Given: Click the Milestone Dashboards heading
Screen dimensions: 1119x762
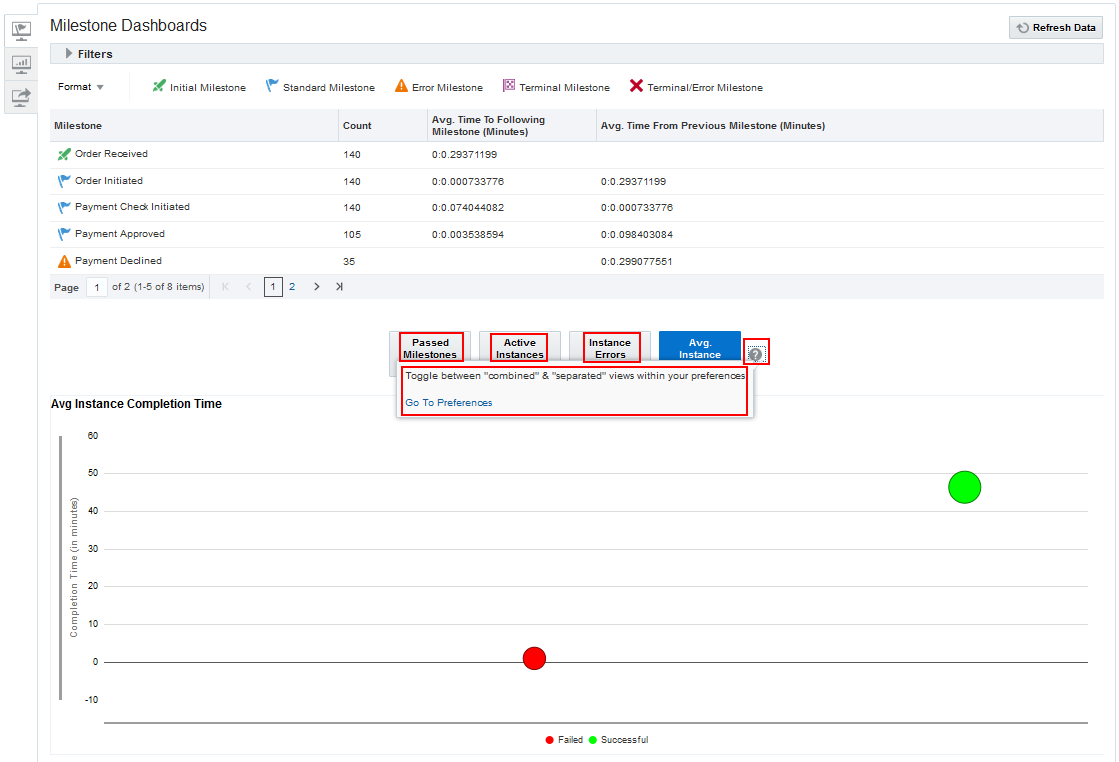Looking at the screenshot, I should click(x=128, y=26).
